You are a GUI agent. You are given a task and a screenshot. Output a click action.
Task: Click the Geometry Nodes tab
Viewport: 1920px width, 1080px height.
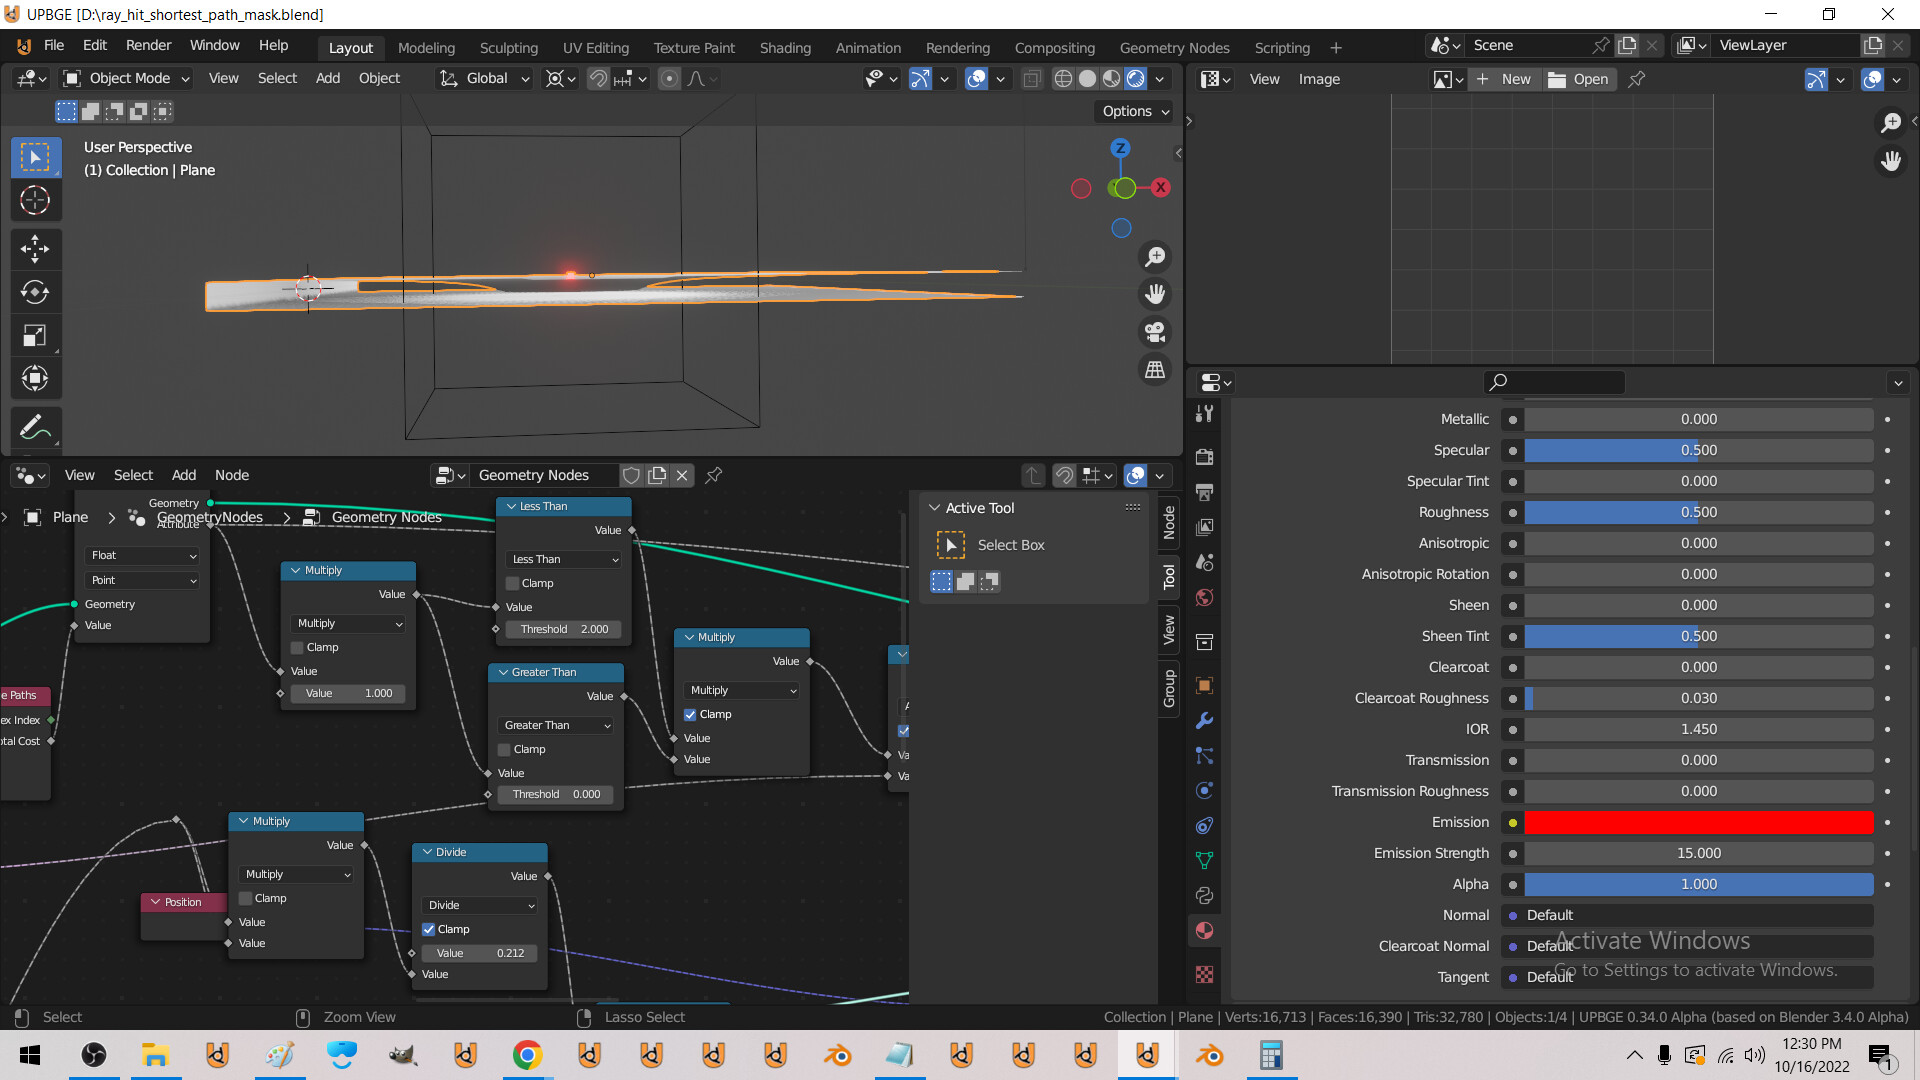tap(1172, 47)
